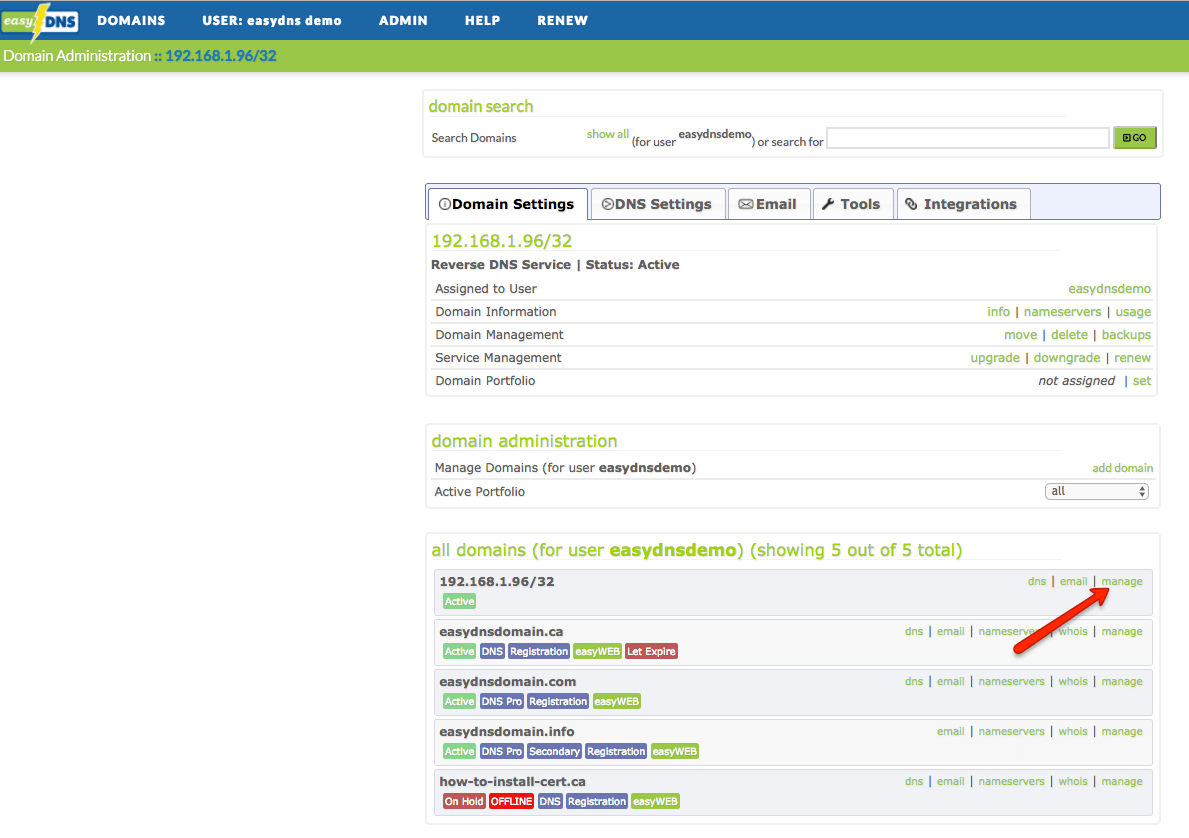Click Let Expire badge on easydnsdomain.ca
The width and height of the screenshot is (1189, 838).
coord(651,651)
